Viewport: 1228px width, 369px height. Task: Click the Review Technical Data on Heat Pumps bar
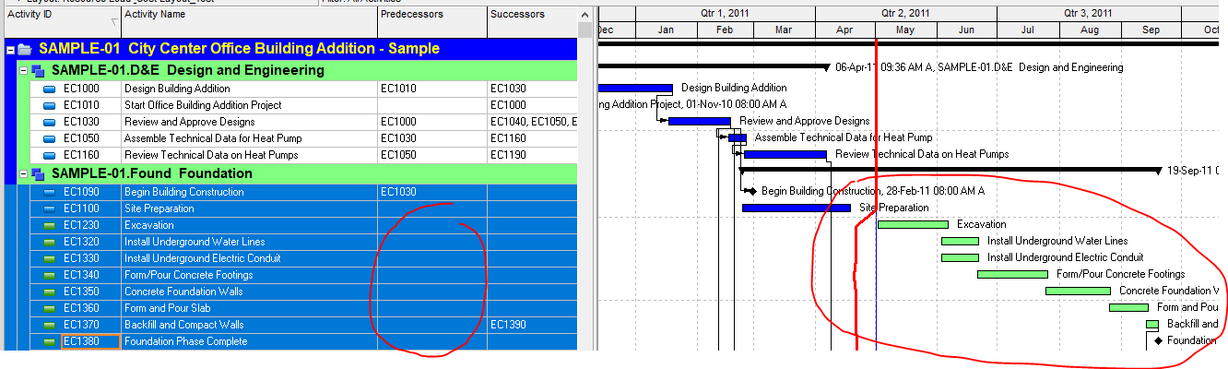pos(785,154)
